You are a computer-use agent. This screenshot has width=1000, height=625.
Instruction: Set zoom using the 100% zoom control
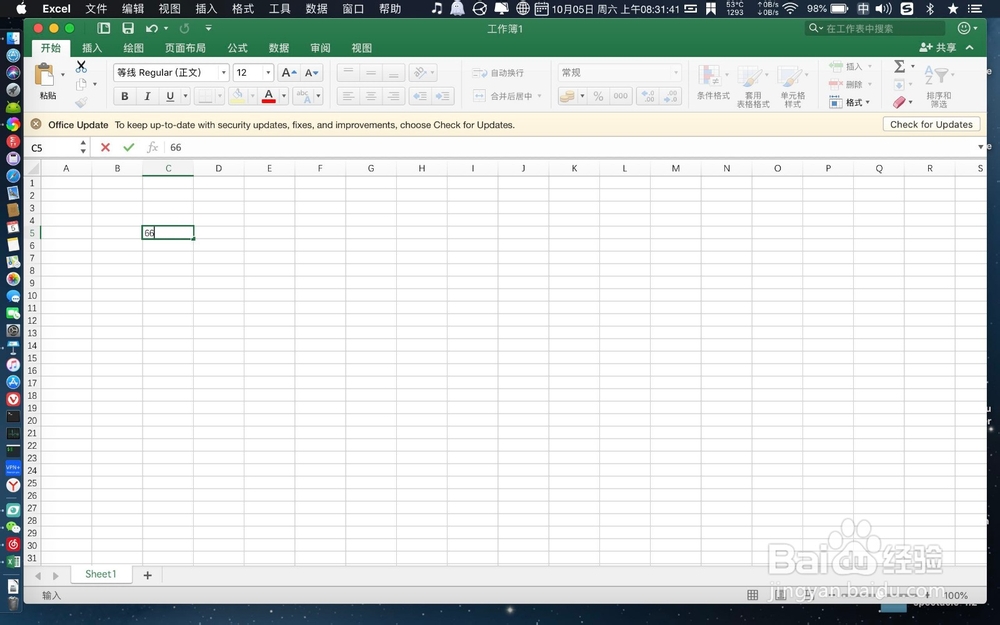coord(956,593)
